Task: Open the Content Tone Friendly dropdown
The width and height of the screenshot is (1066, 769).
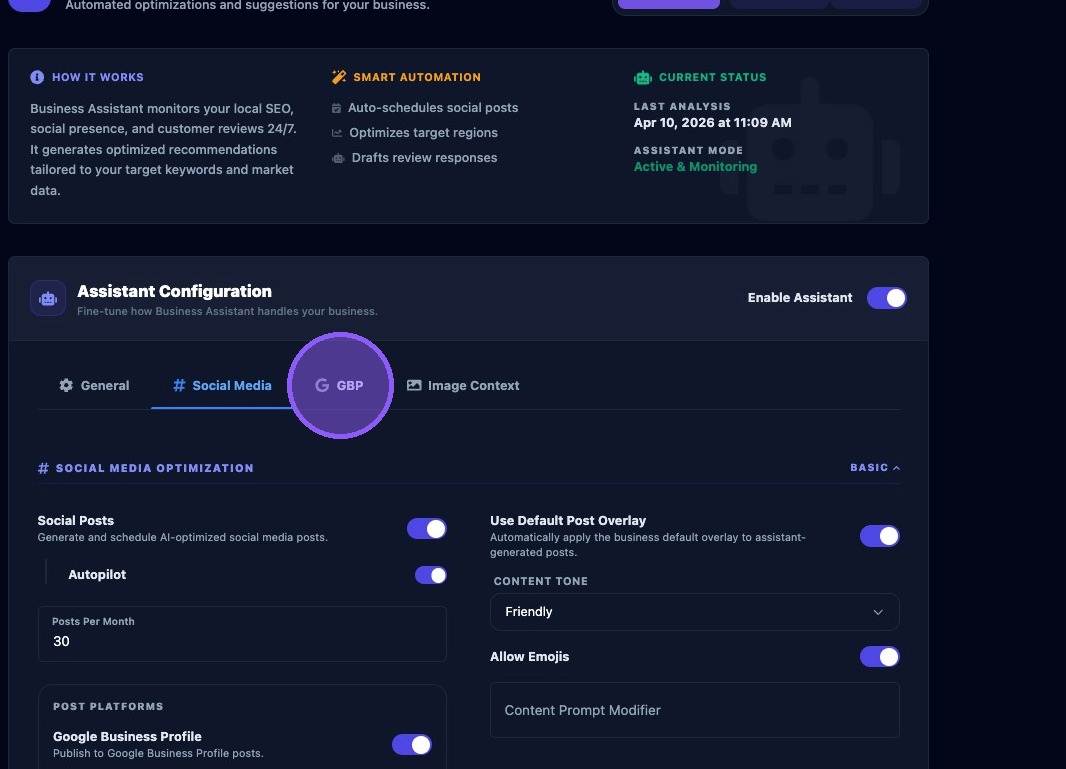Action: click(x=695, y=612)
